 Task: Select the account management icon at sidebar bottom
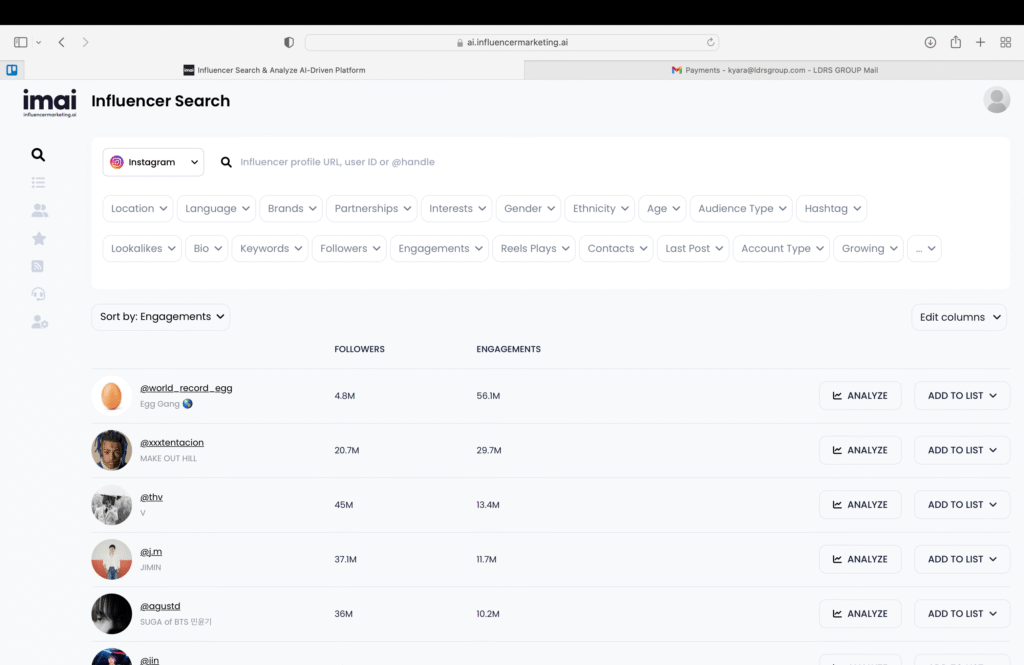(38, 322)
